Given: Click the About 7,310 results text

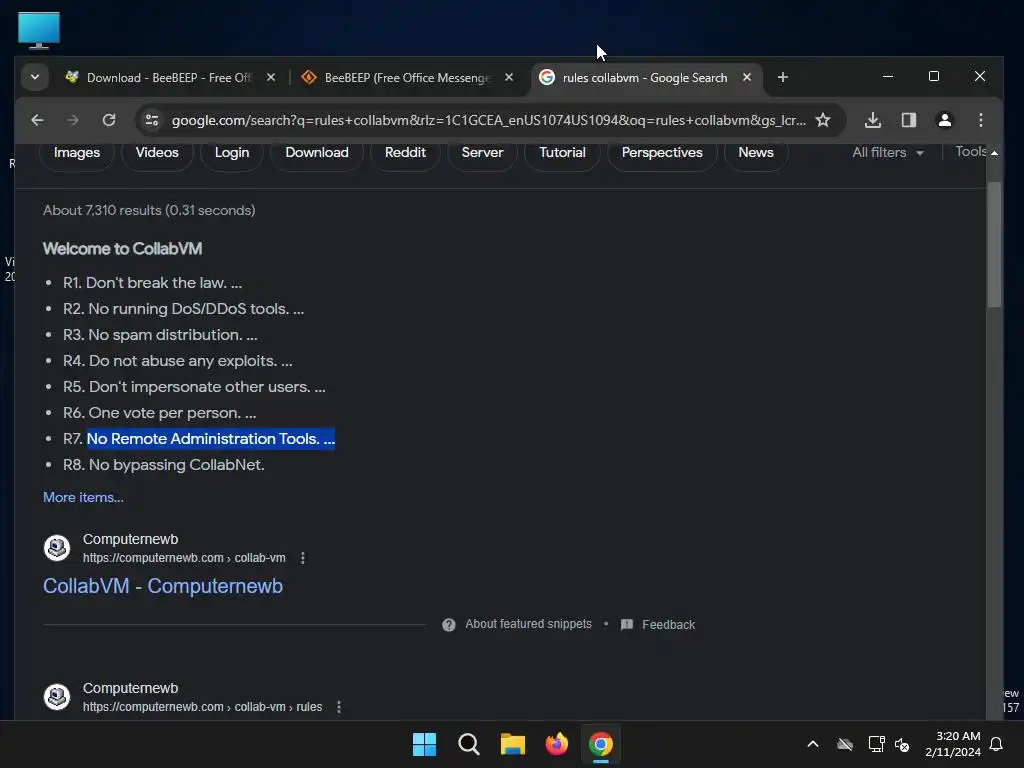Looking at the screenshot, I should (149, 210).
